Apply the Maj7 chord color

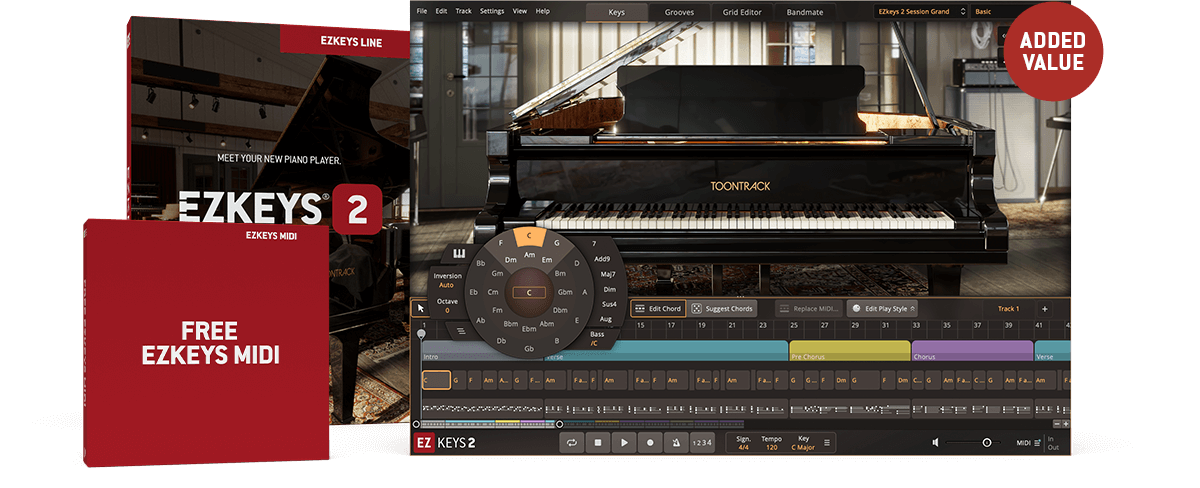point(608,274)
